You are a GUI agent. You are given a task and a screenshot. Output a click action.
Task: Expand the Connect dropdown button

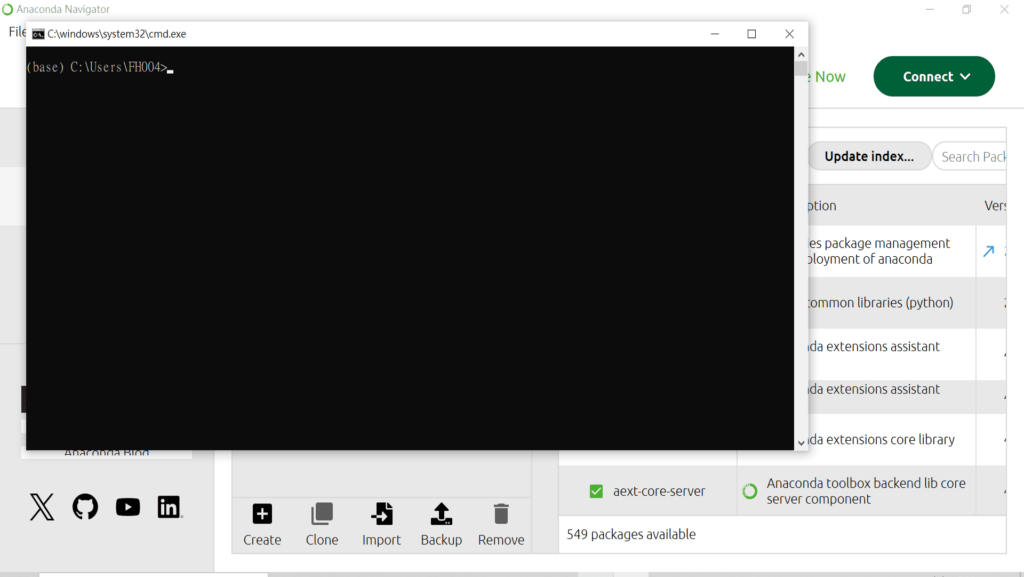click(934, 76)
